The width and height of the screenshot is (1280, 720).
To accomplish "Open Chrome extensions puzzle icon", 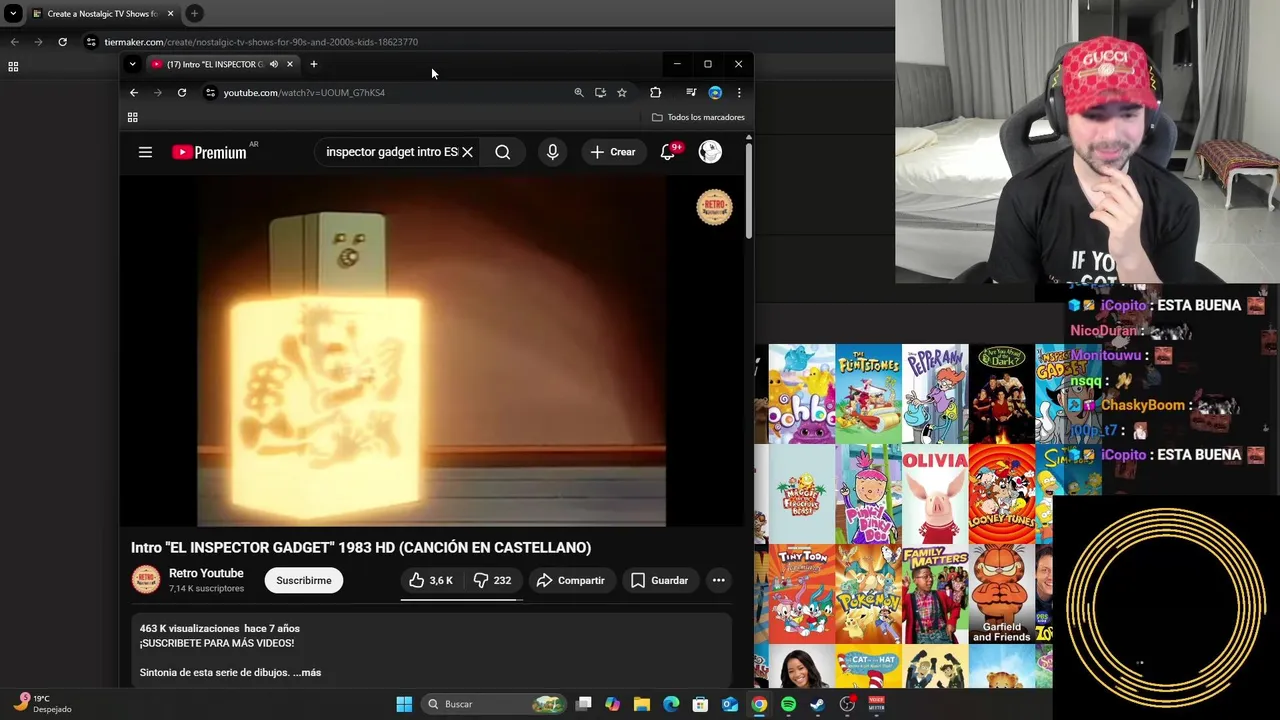I will coord(655,93).
